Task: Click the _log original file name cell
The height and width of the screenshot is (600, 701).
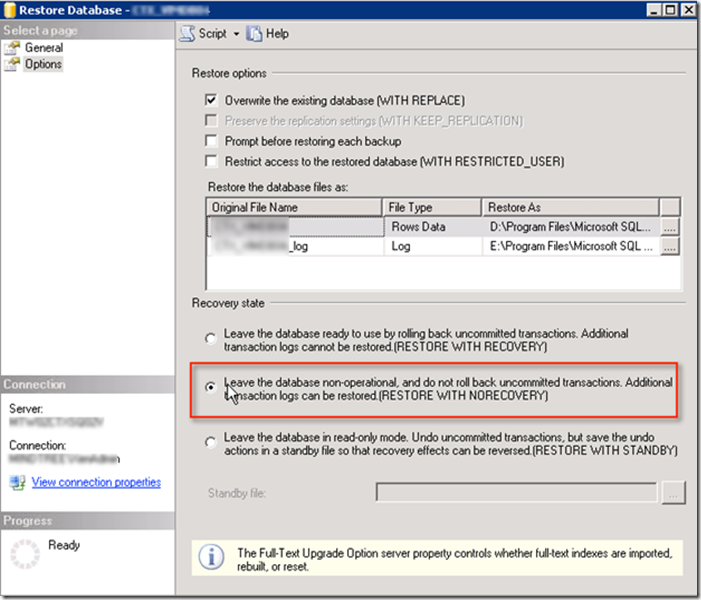Action: pos(296,246)
